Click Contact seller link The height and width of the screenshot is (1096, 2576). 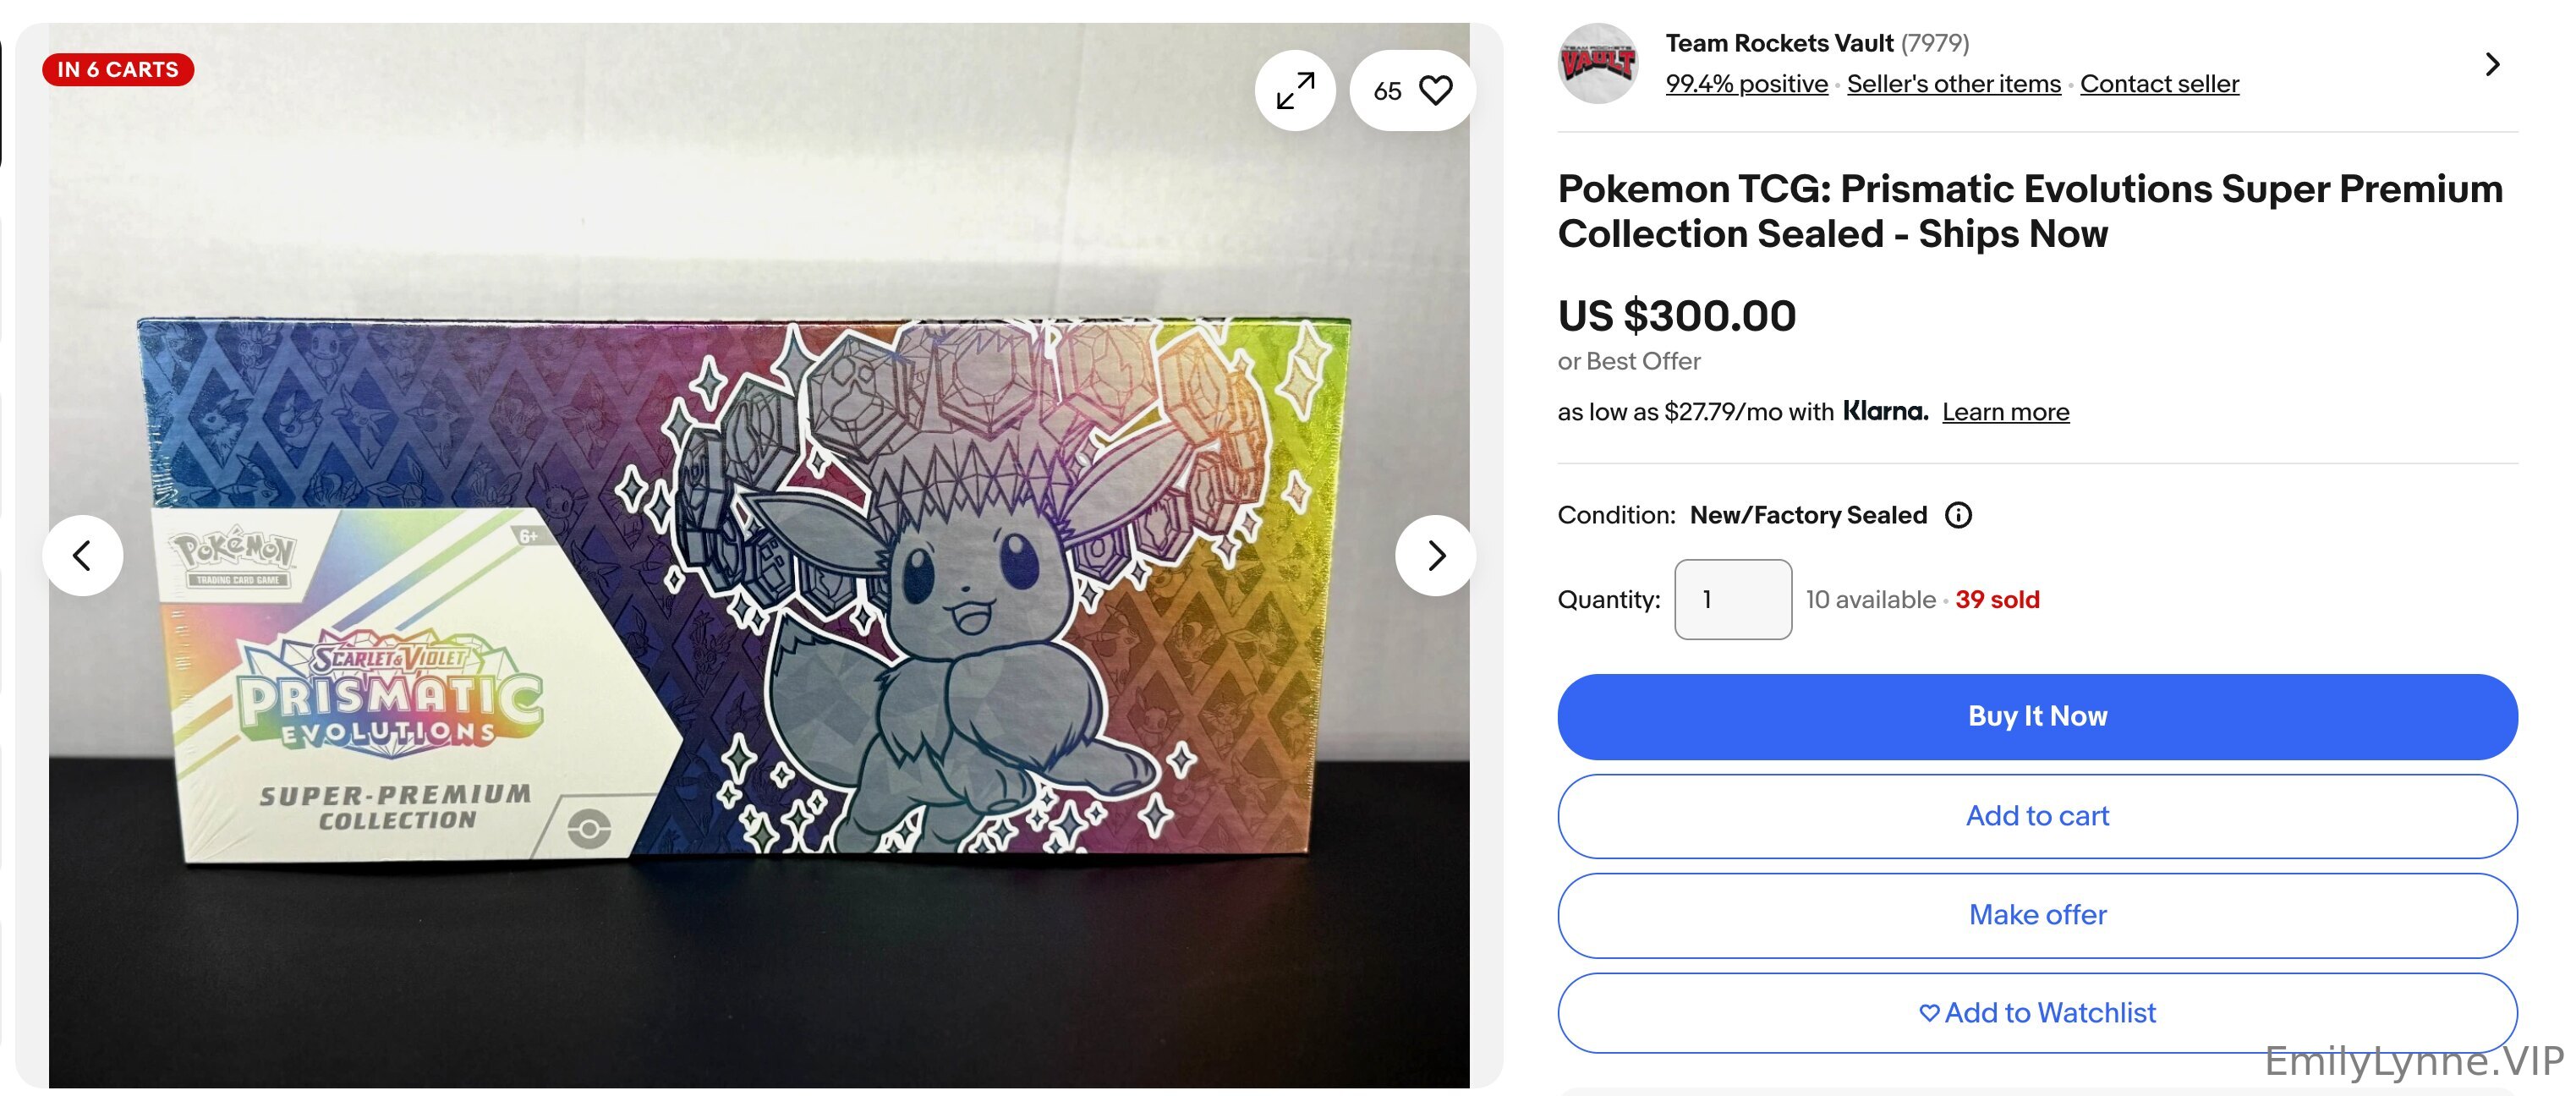(2159, 84)
